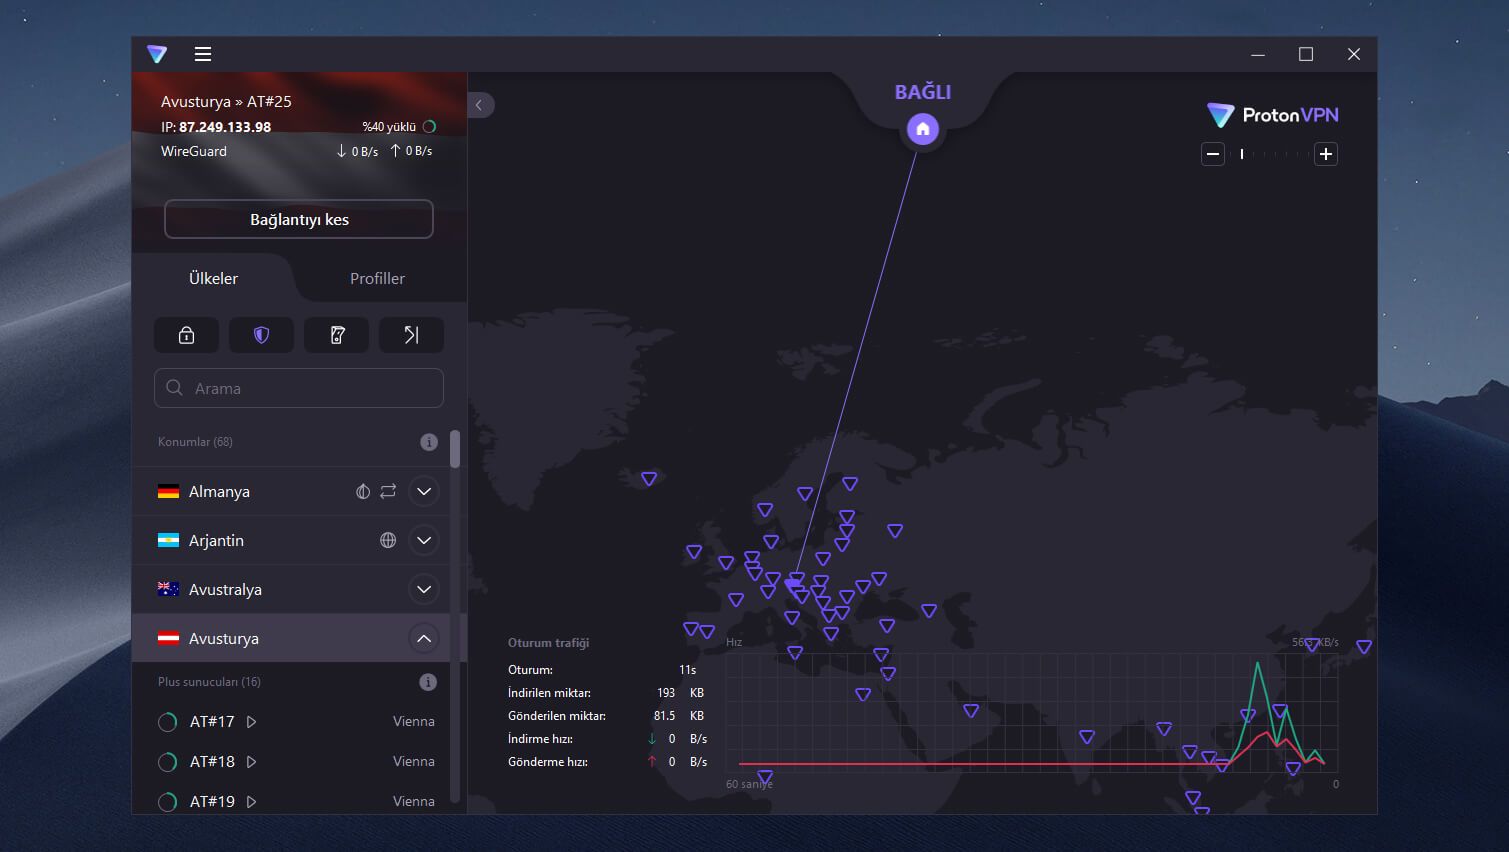Image resolution: width=1509 pixels, height=852 pixels.
Task: Select the Avusturya country row
Action: 291,638
